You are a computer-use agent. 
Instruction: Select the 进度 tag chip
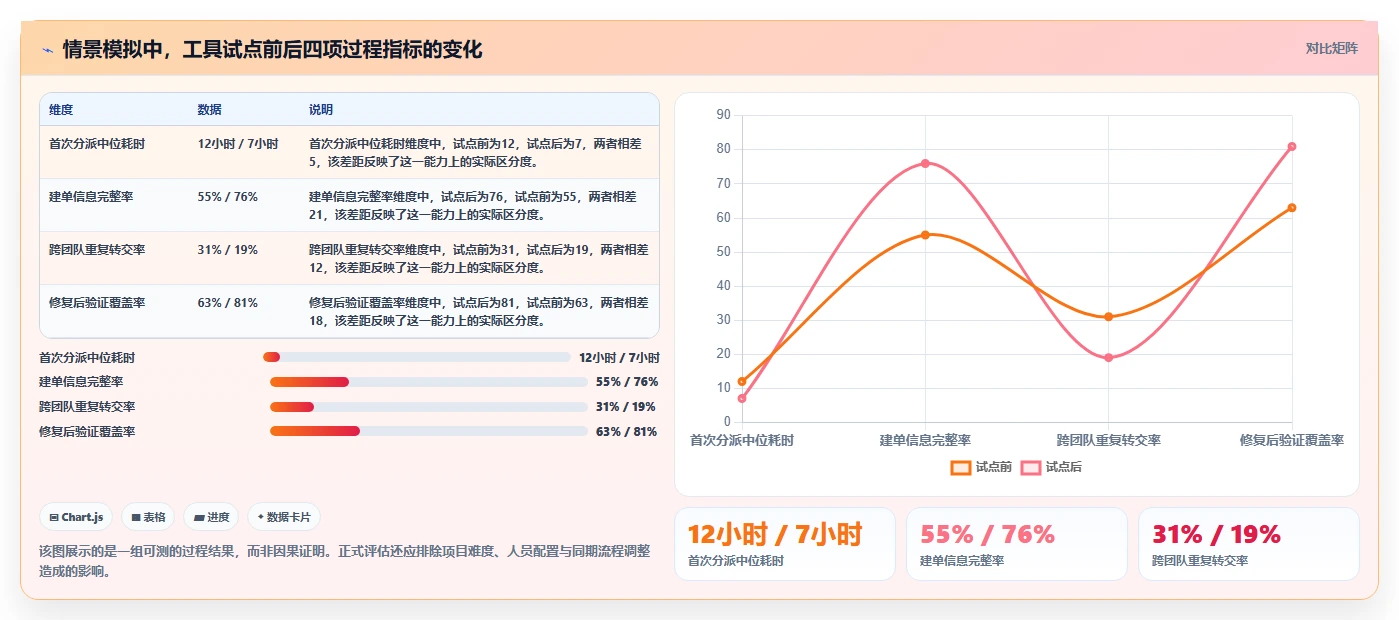pyautogui.click(x=212, y=517)
